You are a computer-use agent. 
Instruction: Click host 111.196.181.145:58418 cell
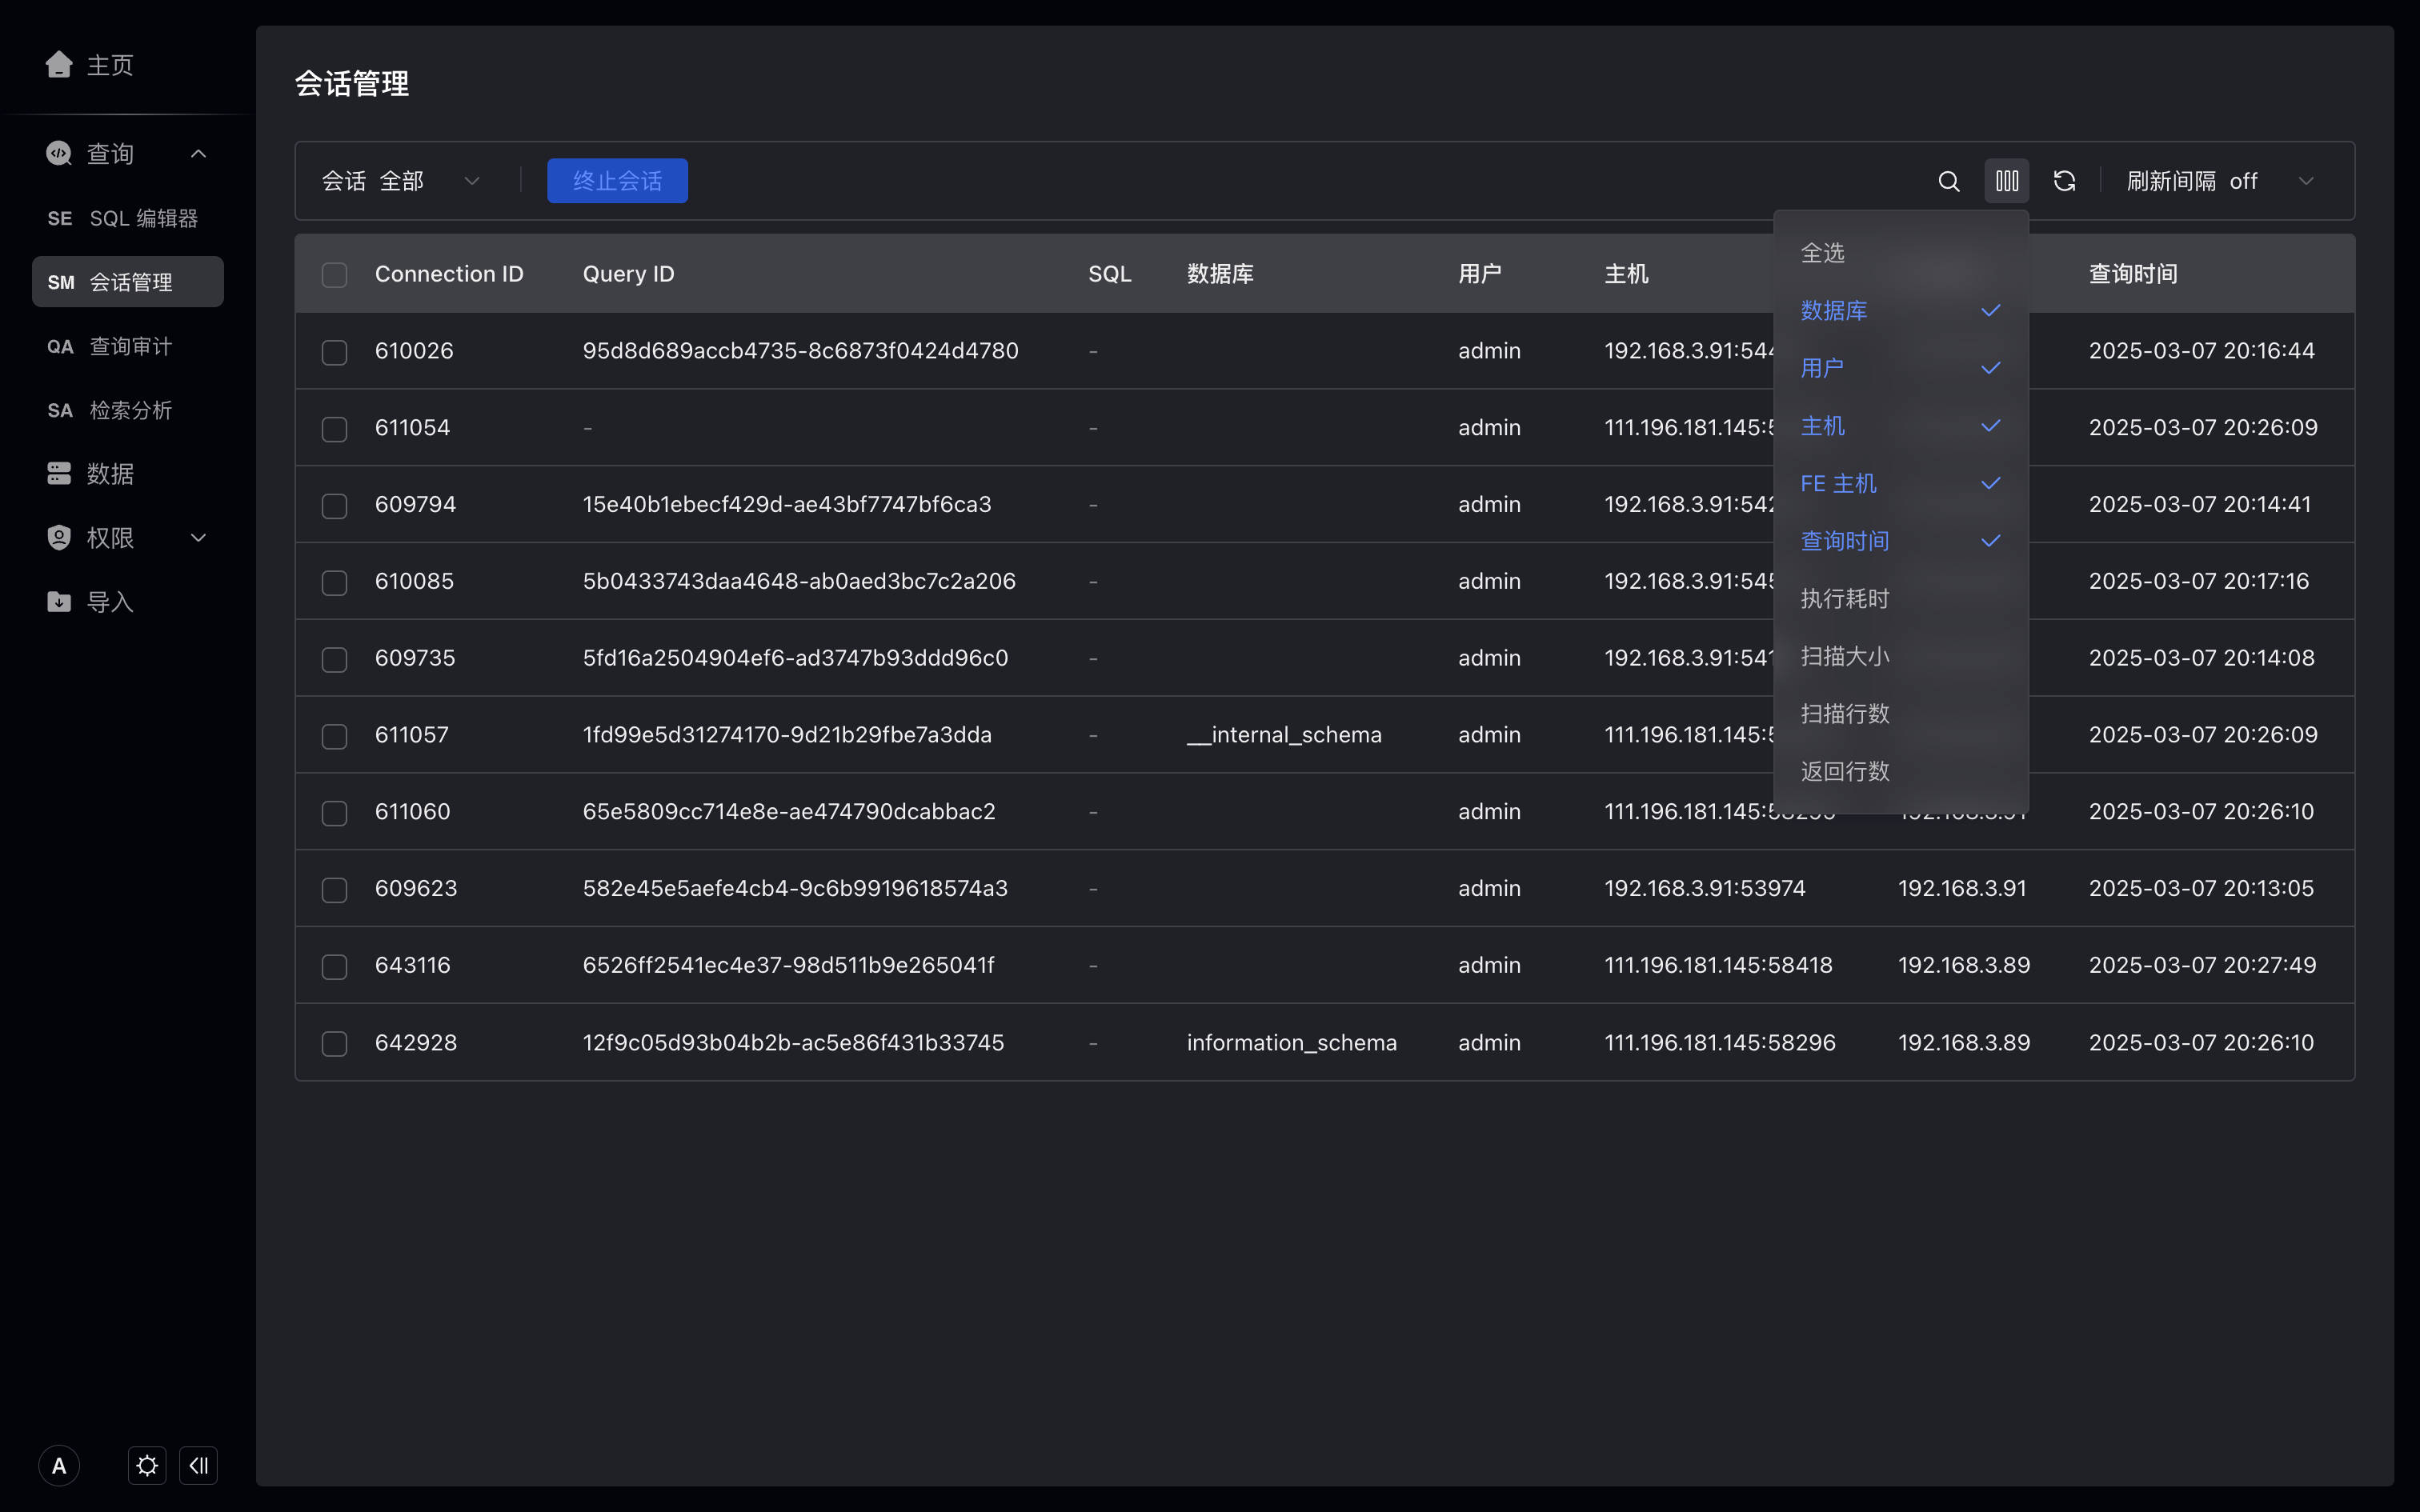click(1718, 965)
